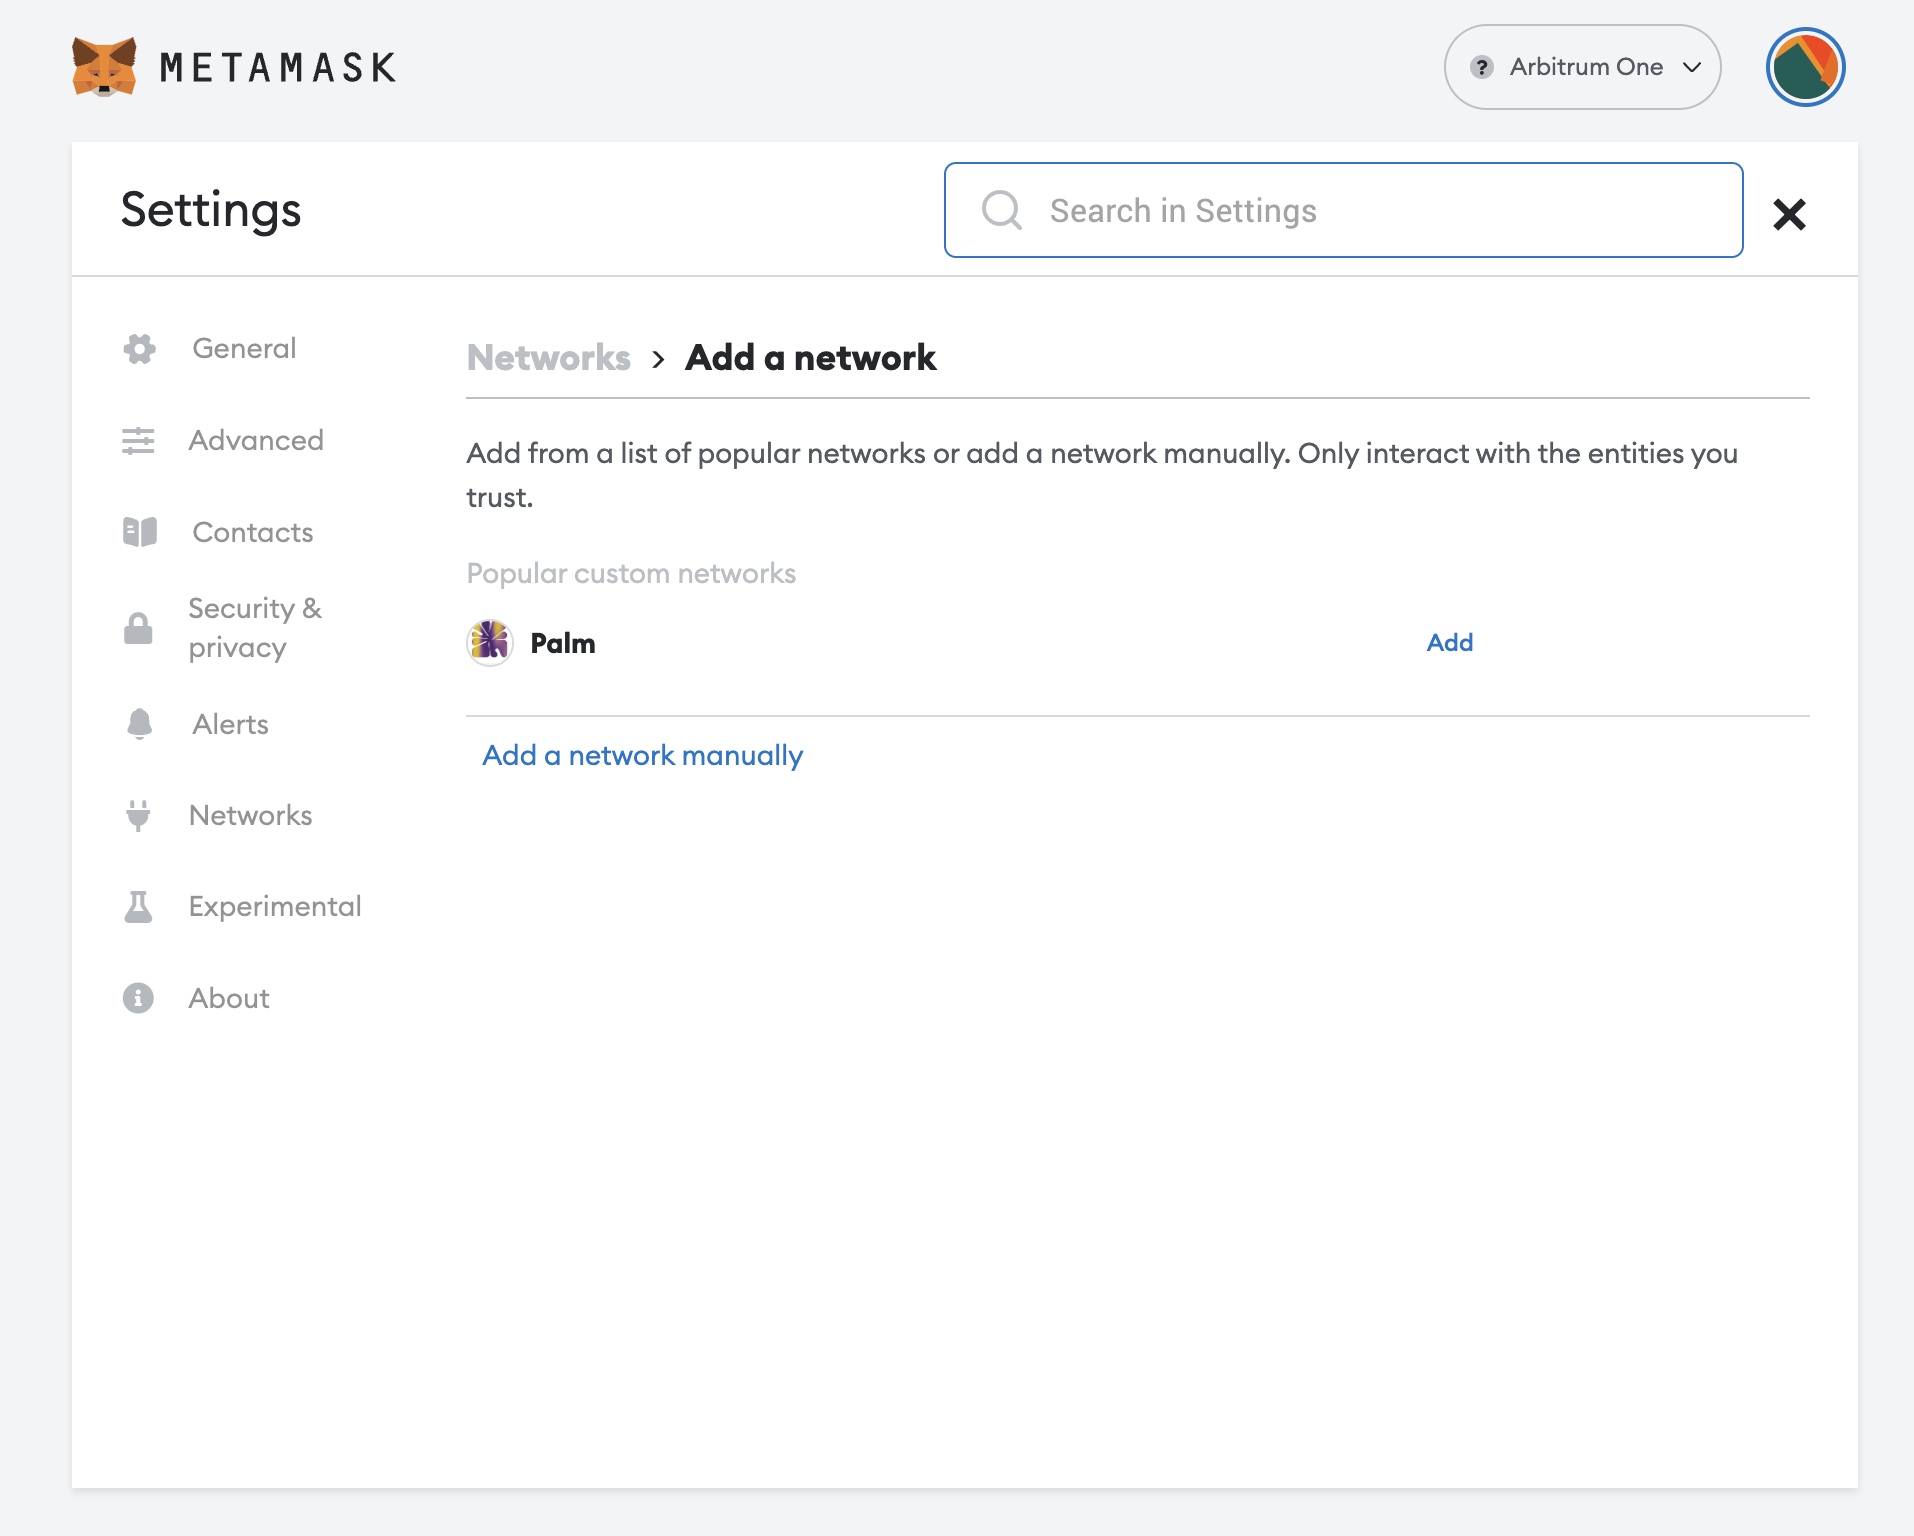Viewport: 1914px width, 1536px height.
Task: Click the Experimental flask icon
Action: coord(139,906)
